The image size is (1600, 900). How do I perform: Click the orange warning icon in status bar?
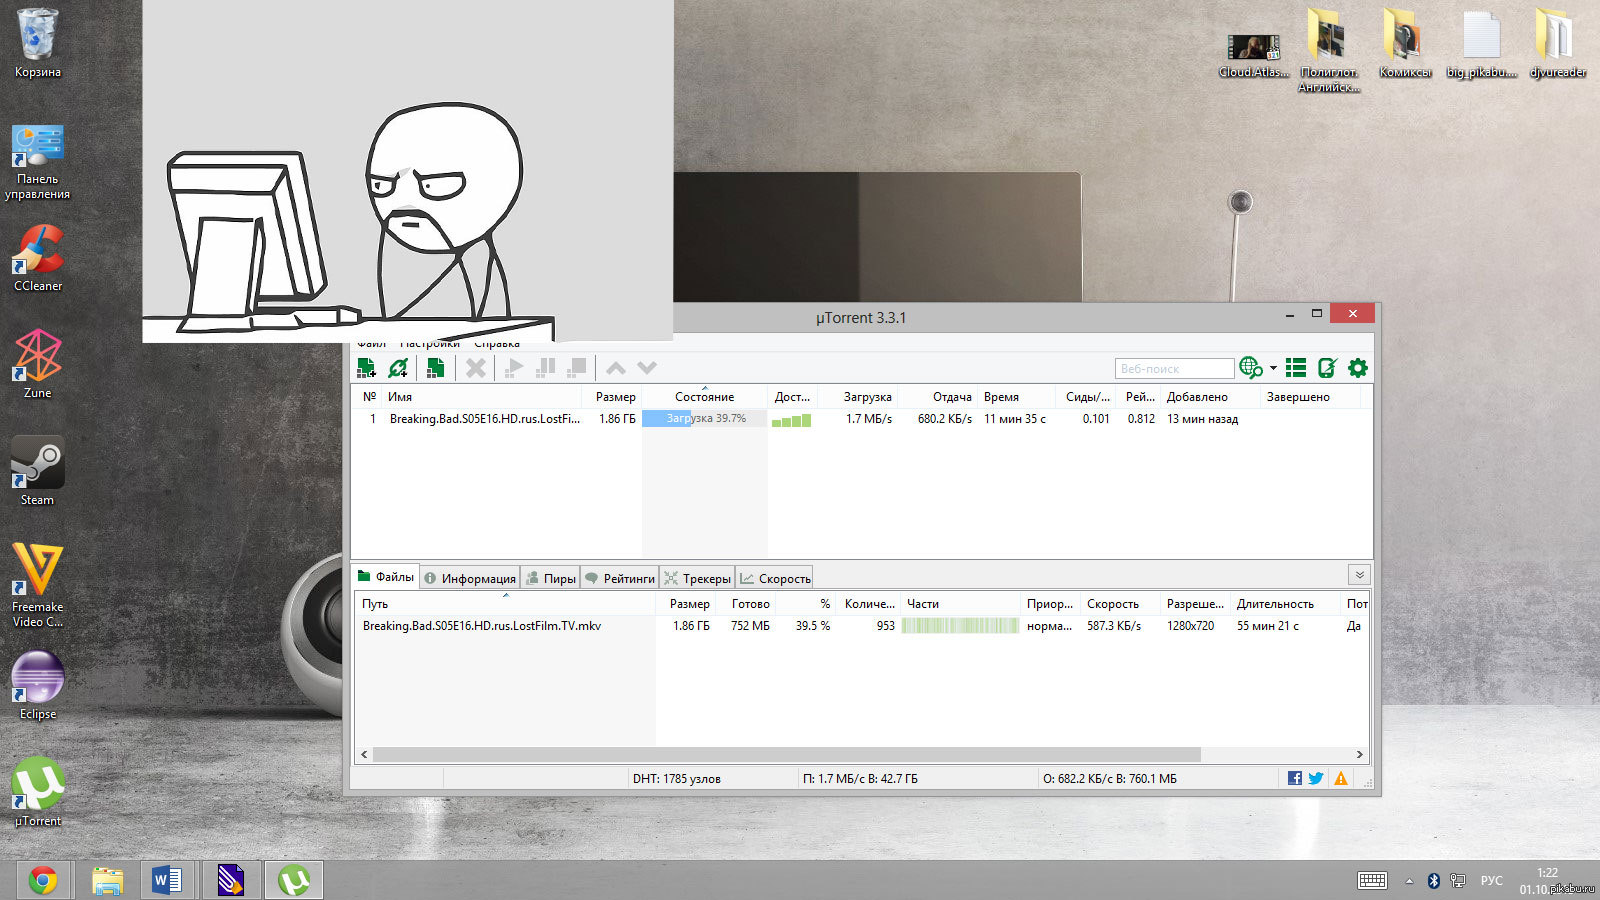[x=1341, y=778]
